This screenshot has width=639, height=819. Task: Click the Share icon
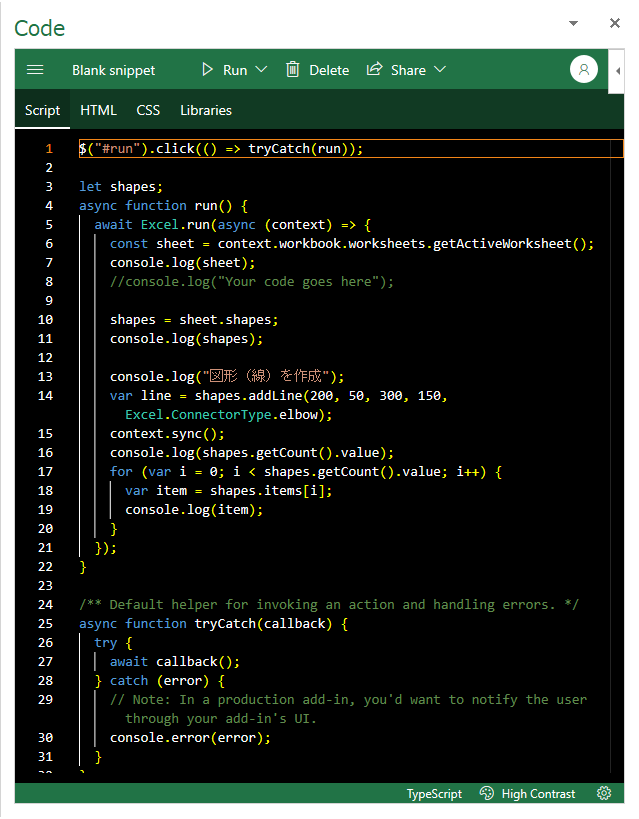(x=375, y=70)
